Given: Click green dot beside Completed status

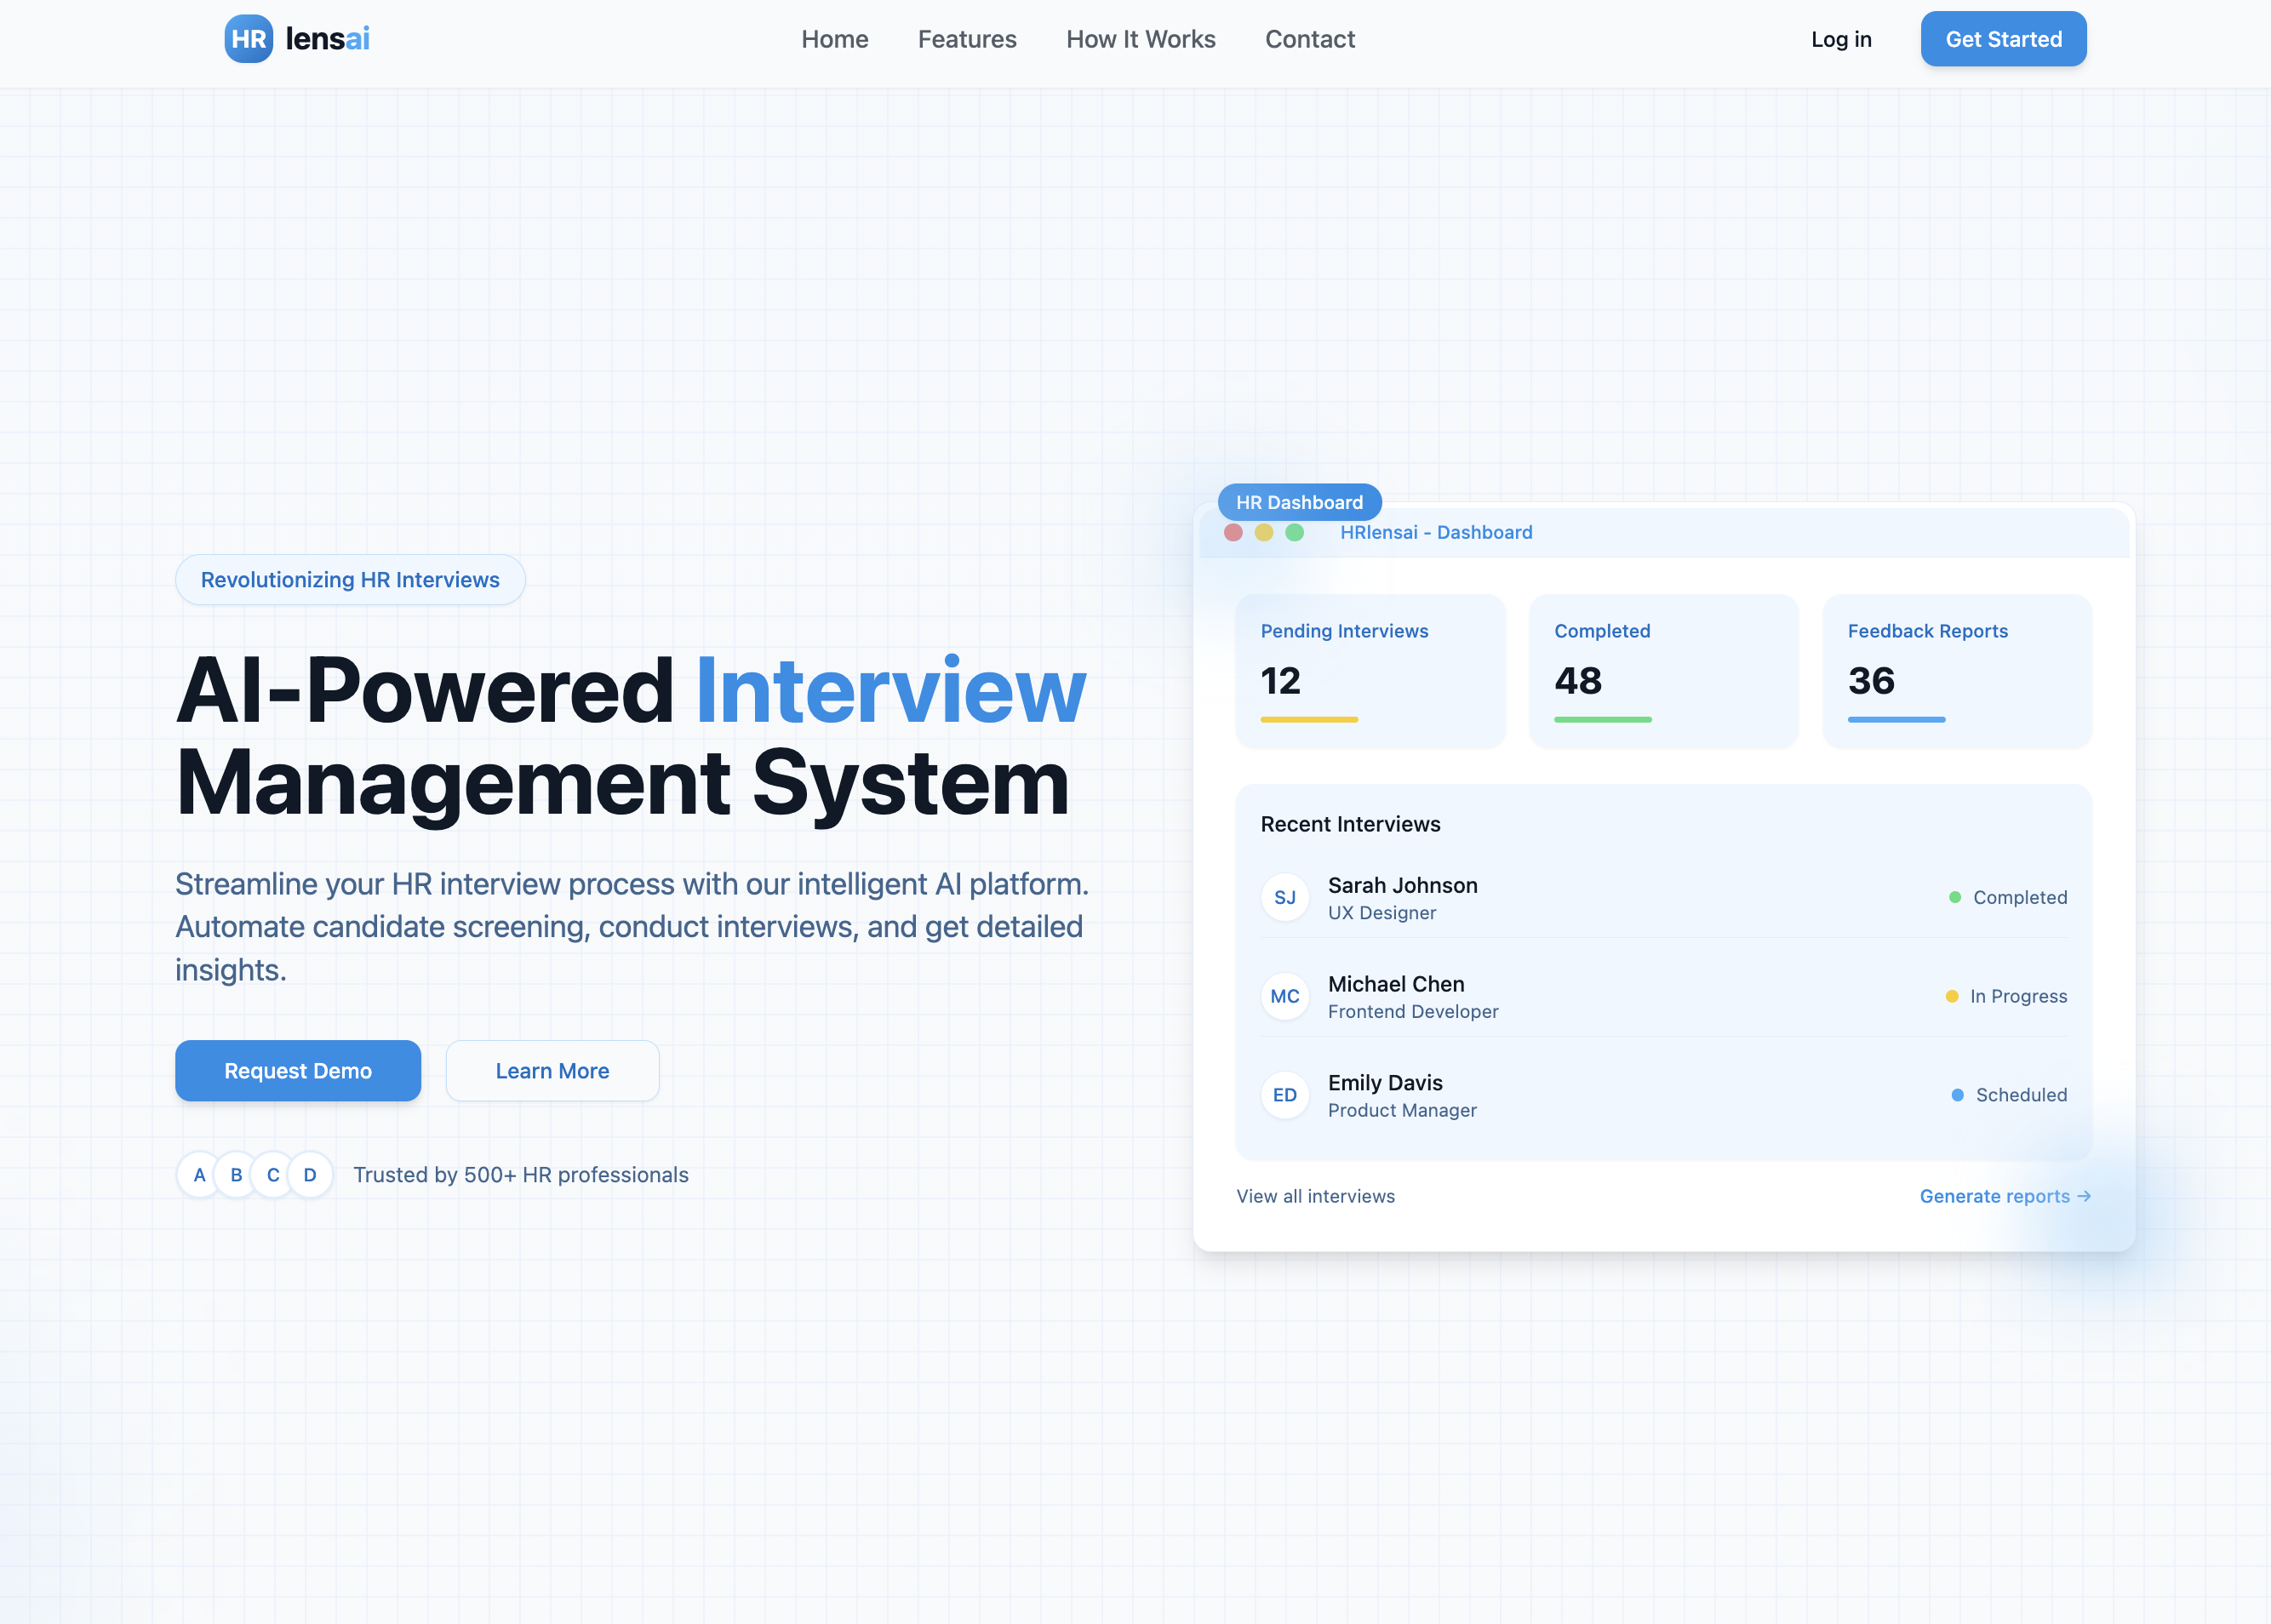Looking at the screenshot, I should (1954, 897).
